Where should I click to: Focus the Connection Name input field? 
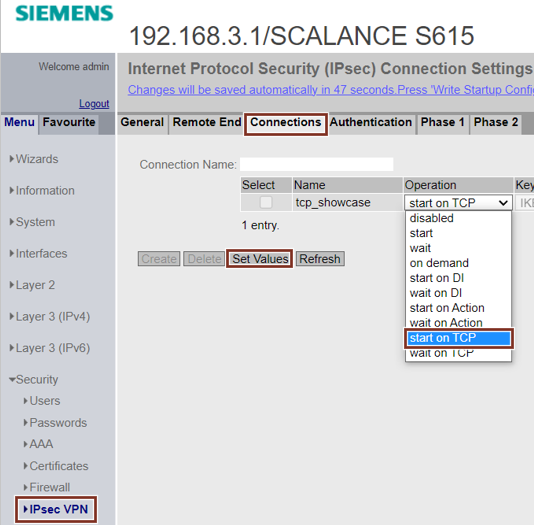click(x=316, y=164)
